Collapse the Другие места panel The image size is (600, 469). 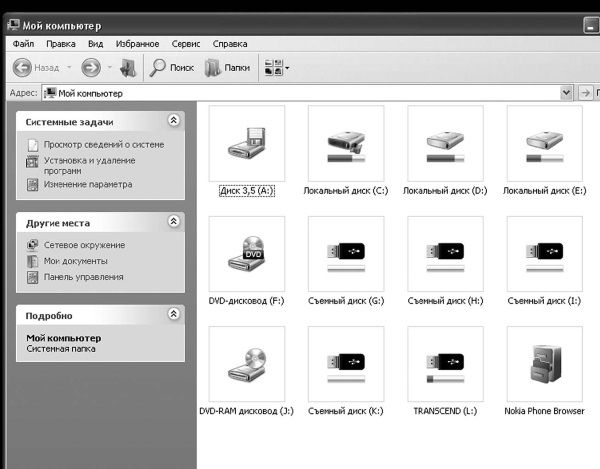pos(174,222)
